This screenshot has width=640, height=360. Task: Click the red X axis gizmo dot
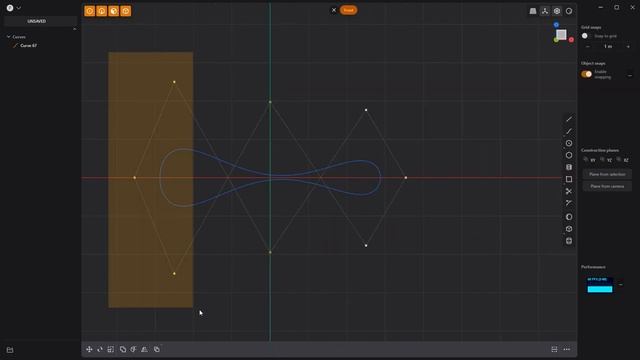571,40
